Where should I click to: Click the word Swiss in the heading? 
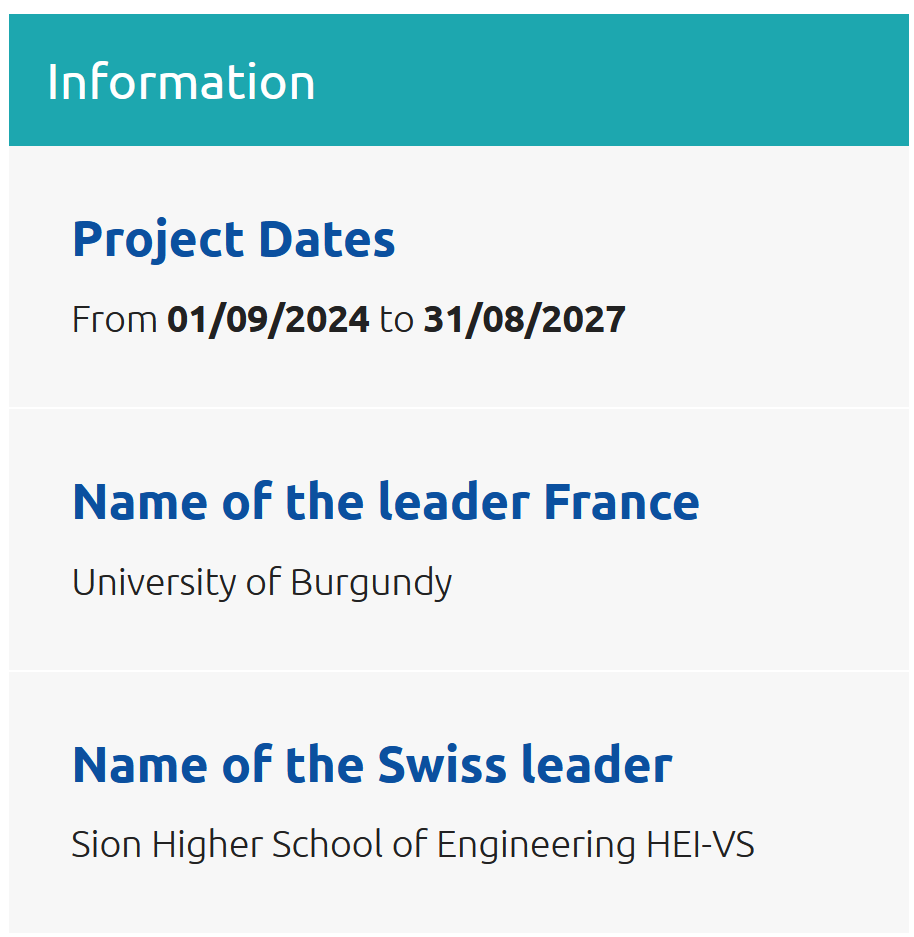click(x=442, y=764)
